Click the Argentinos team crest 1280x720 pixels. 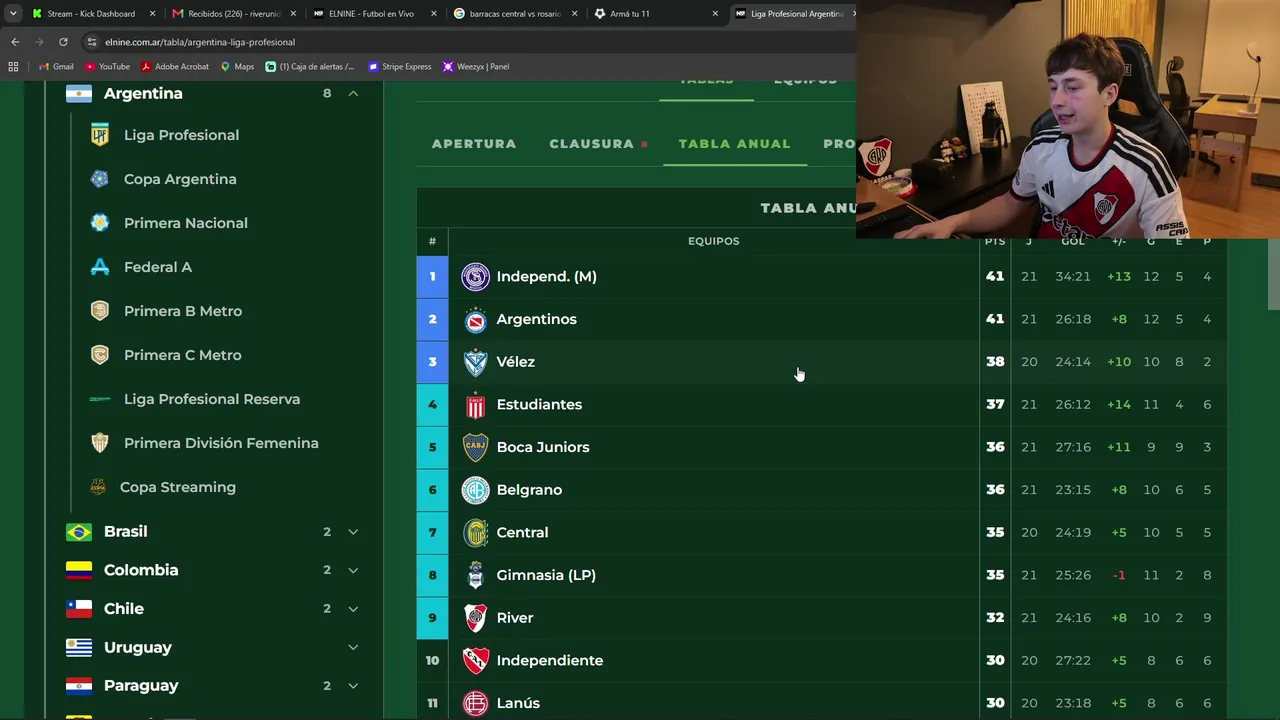pos(475,320)
